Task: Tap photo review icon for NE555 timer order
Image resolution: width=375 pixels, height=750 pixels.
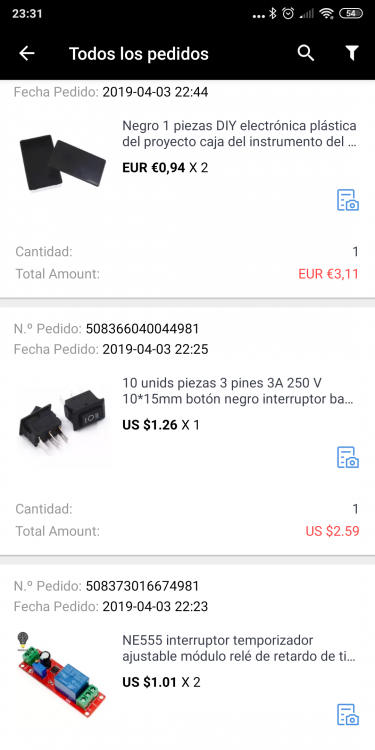Action: [x=348, y=715]
